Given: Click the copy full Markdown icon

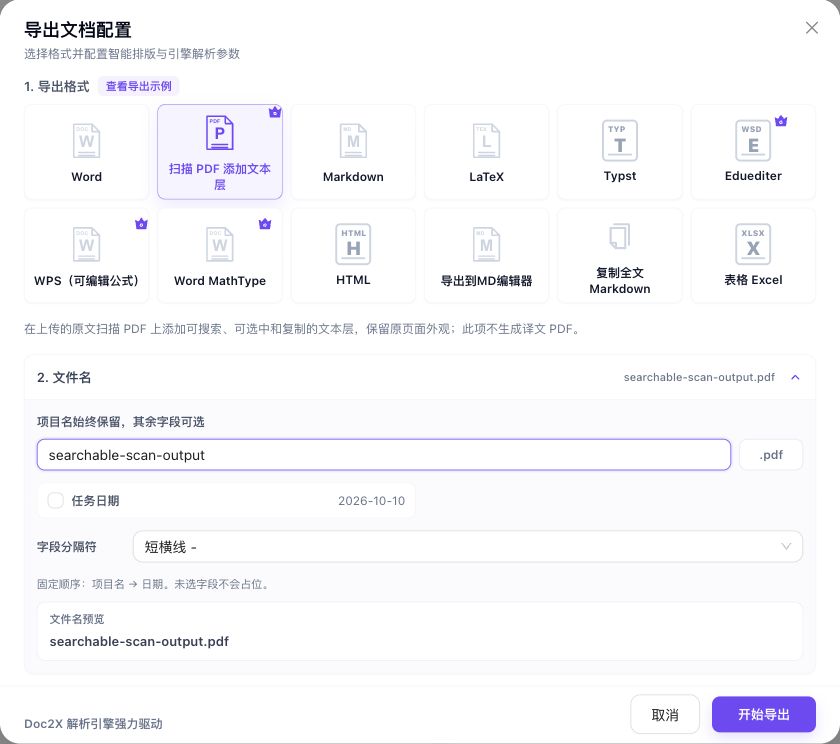Looking at the screenshot, I should coord(620,236).
